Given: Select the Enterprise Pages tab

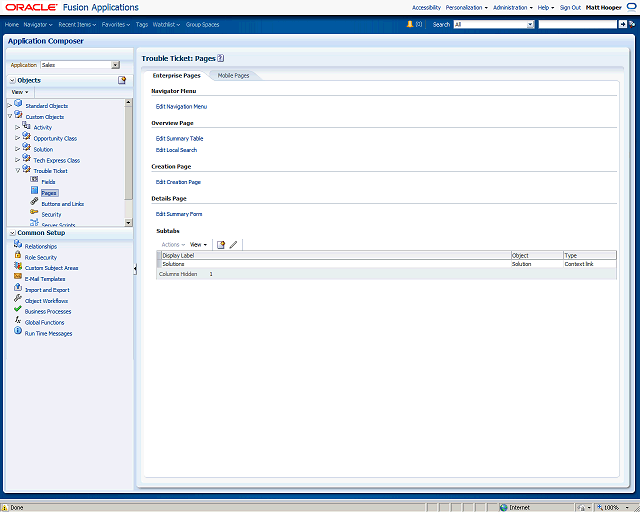Looking at the screenshot, I should click(176, 76).
